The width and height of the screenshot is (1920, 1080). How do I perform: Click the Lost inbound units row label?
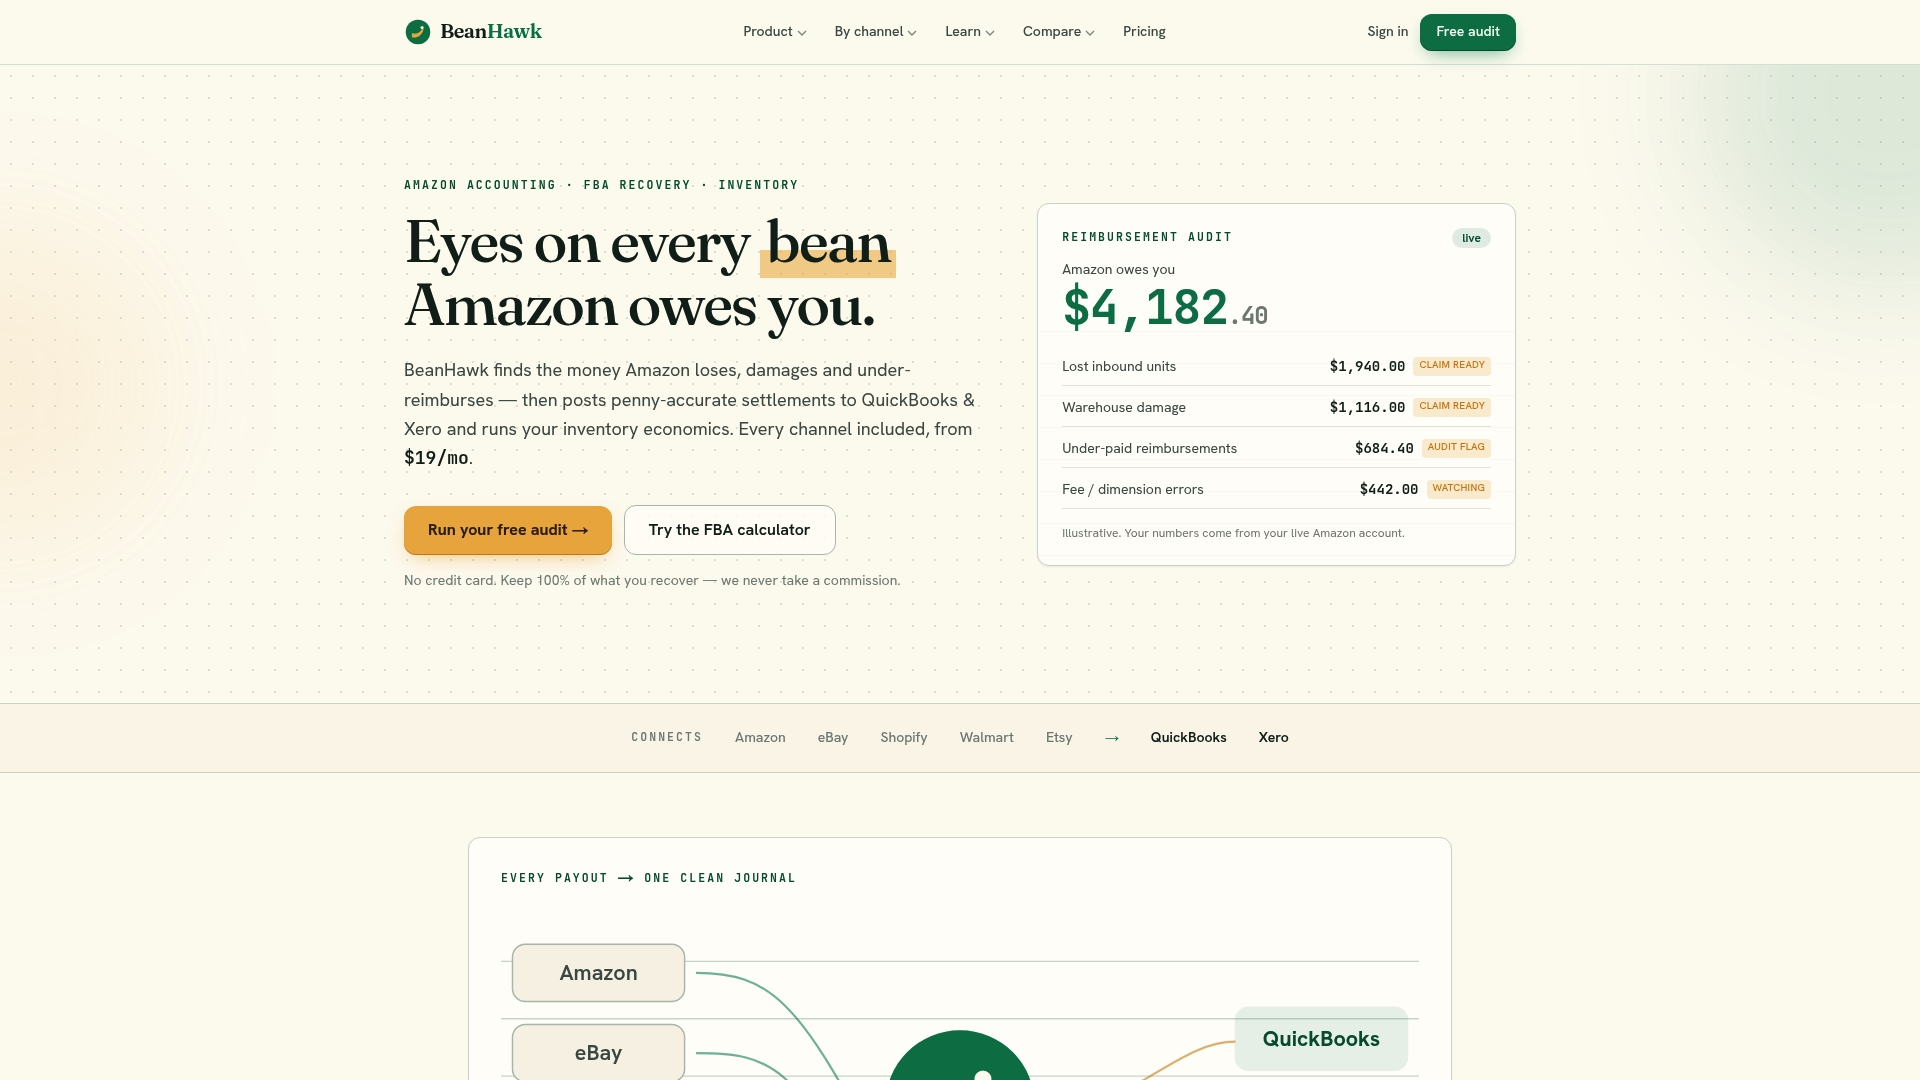point(1119,367)
